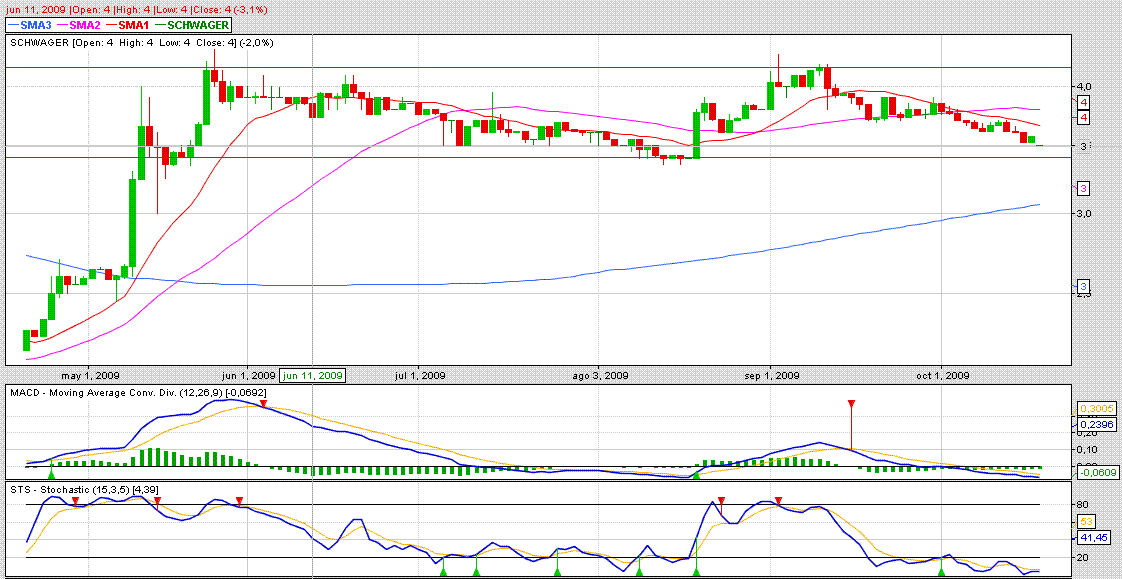Viewport: 1122px width, 579px height.
Task: Click the sep 1, 2009 date label
Action: (771, 376)
